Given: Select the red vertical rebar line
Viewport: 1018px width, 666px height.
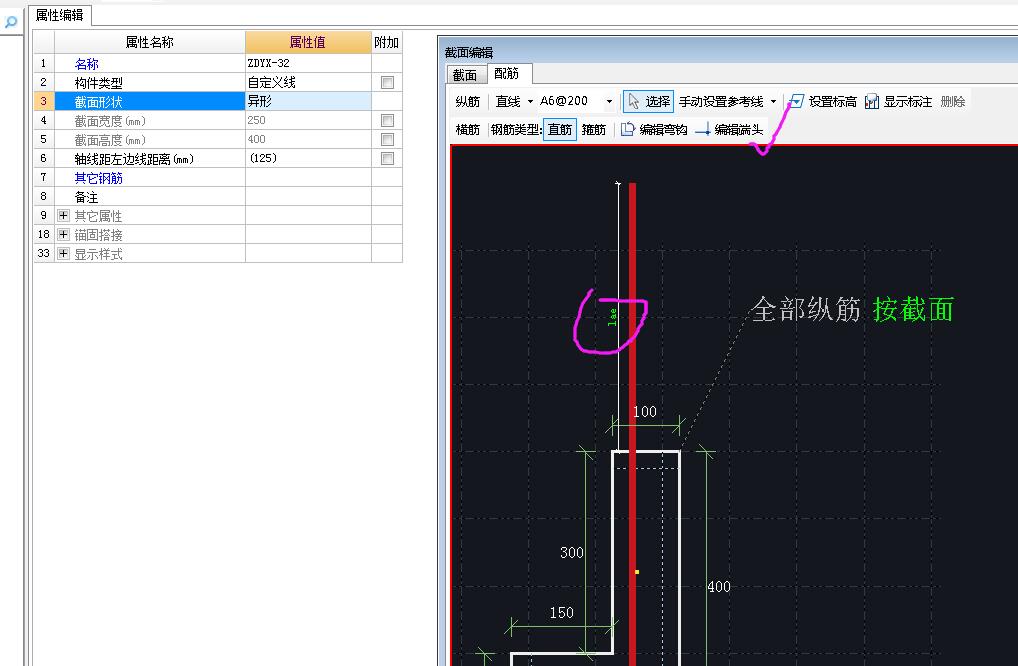Looking at the screenshot, I should [x=632, y=422].
